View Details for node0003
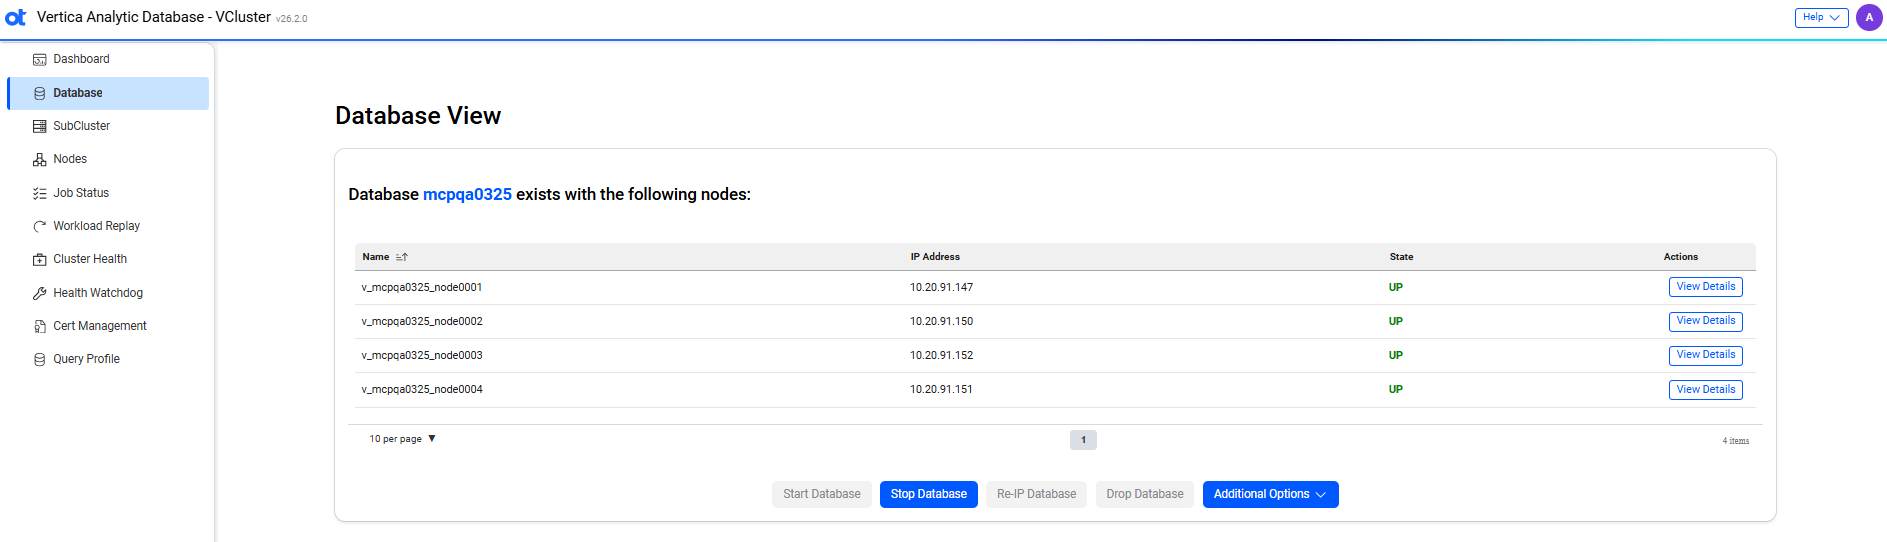Viewport: 1887px width, 542px height. [x=1705, y=355]
